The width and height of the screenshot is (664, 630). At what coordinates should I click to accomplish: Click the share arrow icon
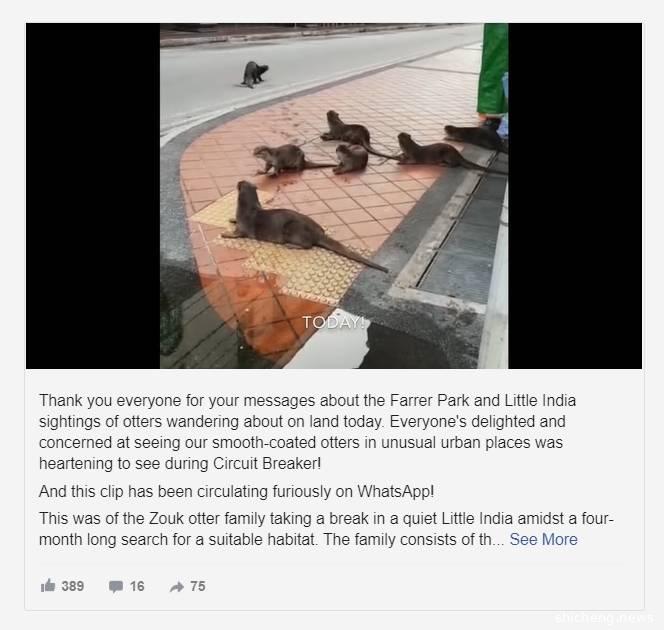177,586
